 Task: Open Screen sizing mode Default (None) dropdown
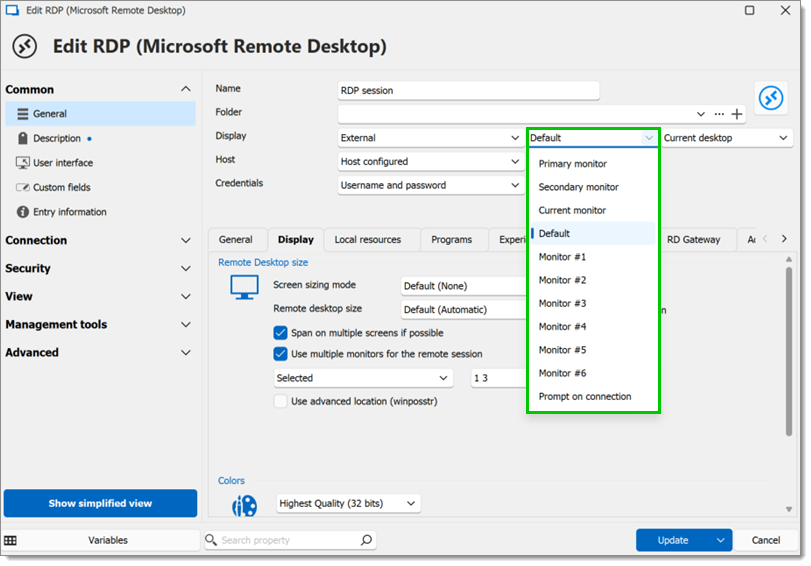tap(463, 286)
